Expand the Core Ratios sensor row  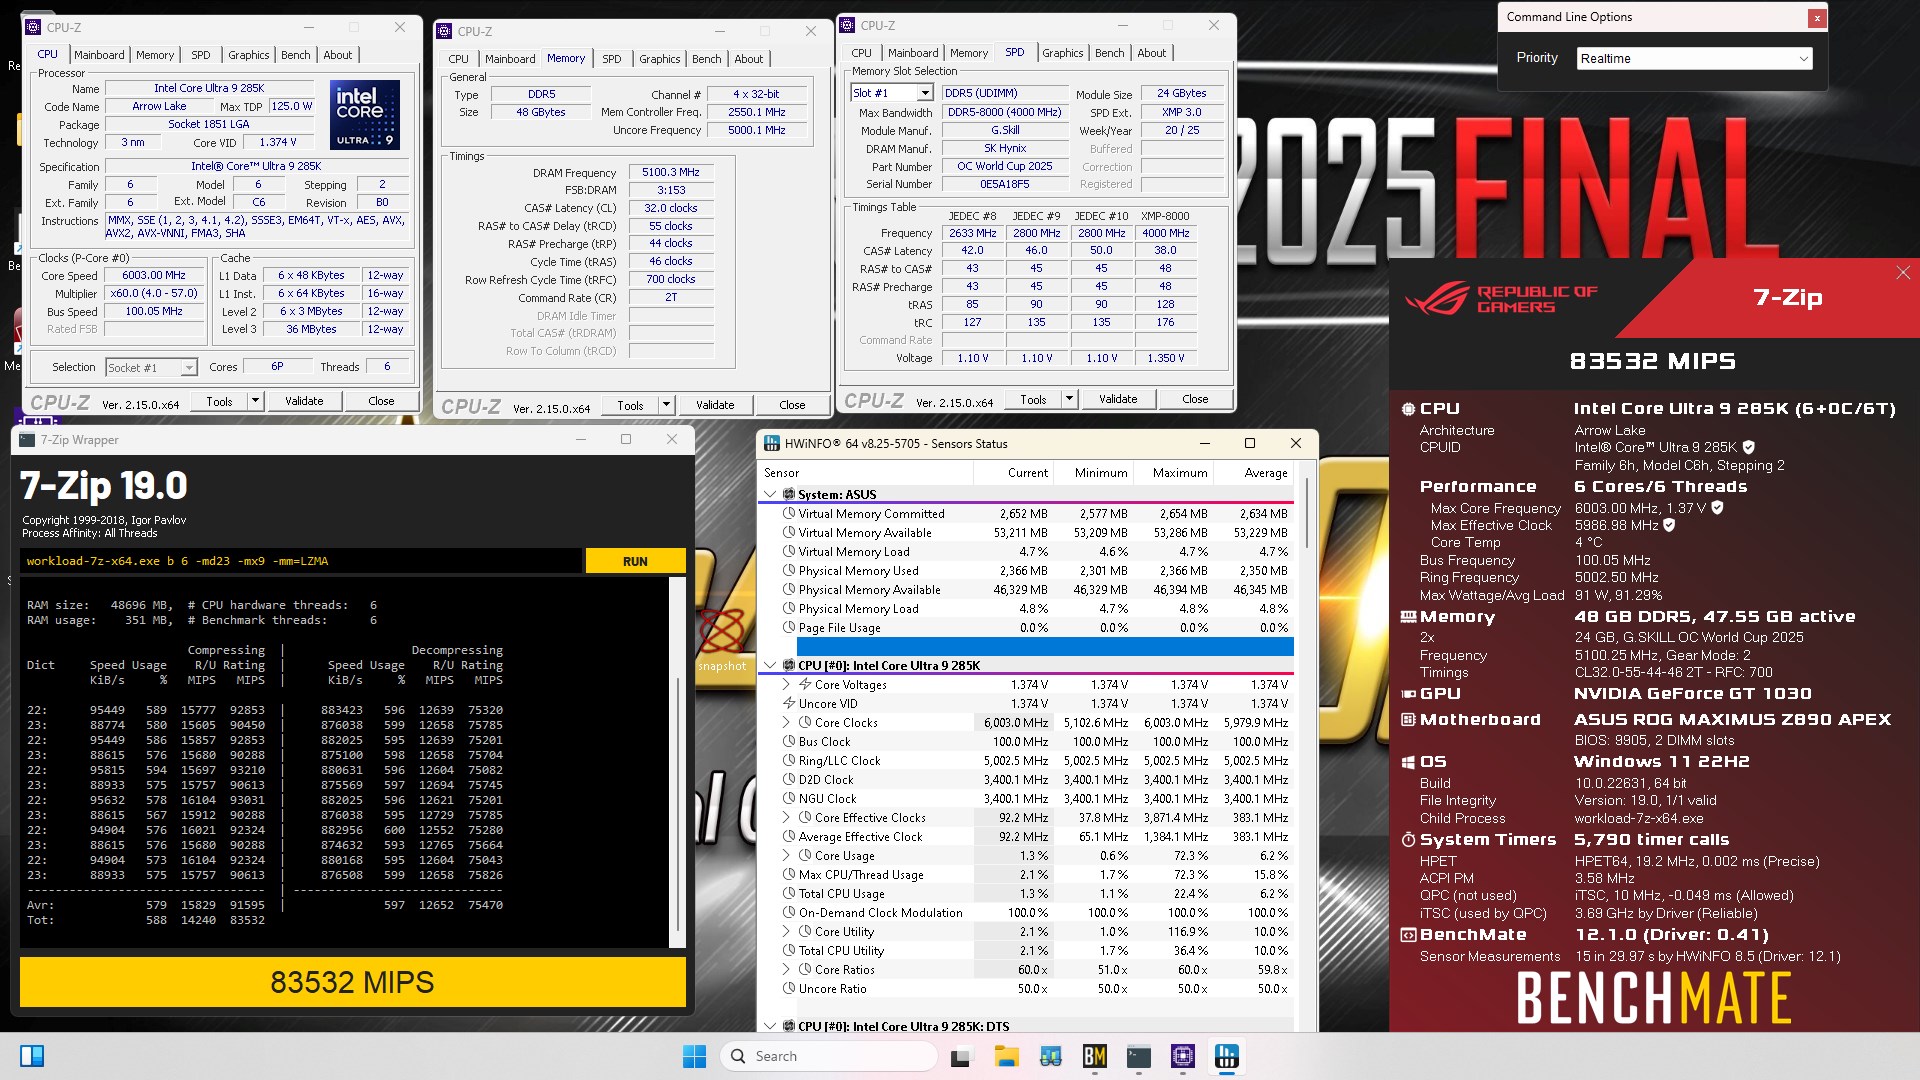pyautogui.click(x=786, y=970)
